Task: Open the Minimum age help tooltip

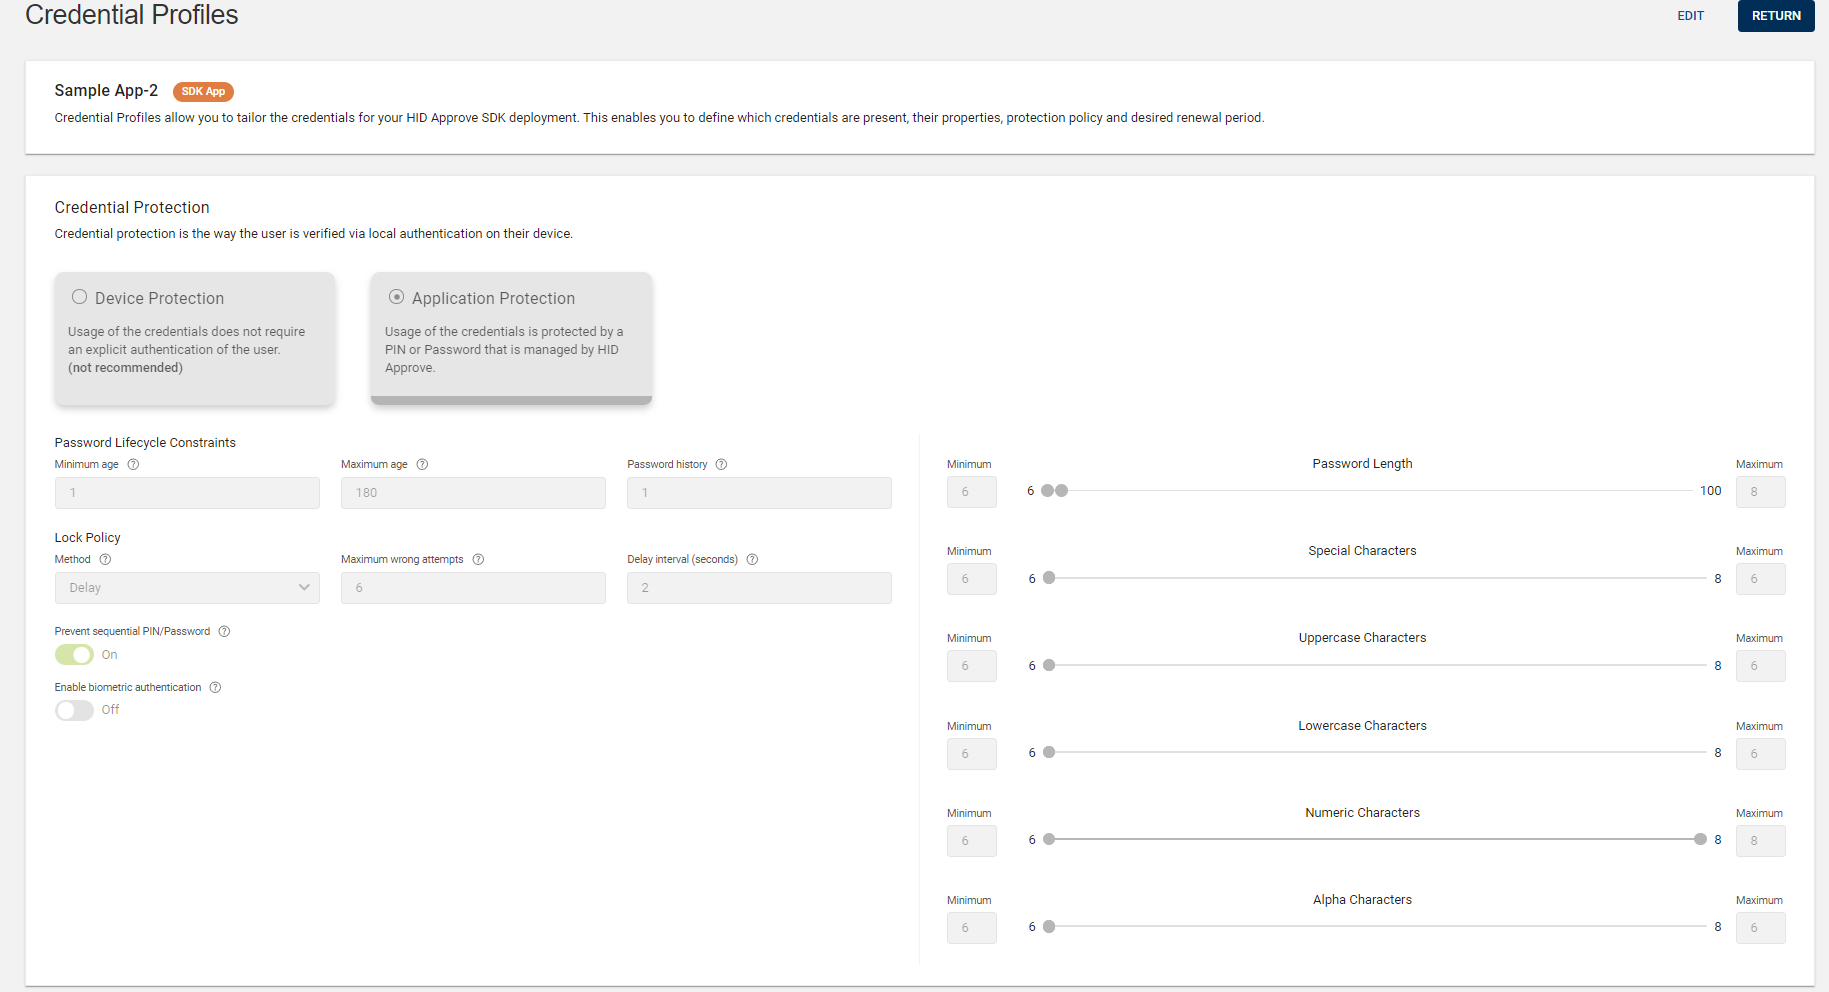Action: click(131, 464)
